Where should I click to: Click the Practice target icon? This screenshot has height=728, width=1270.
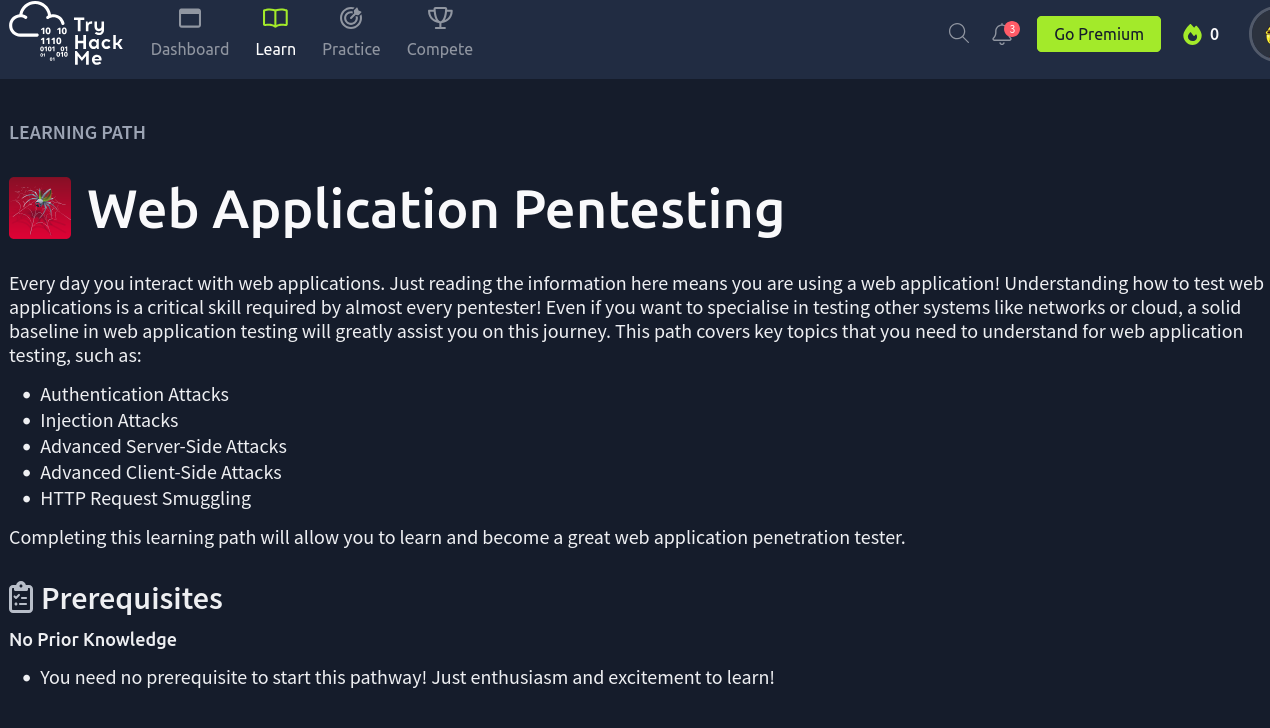pyautogui.click(x=351, y=18)
